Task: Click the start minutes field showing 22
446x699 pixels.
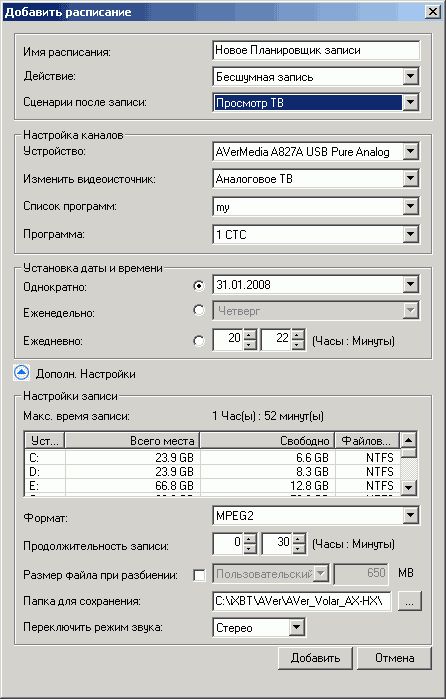Action: [277, 339]
